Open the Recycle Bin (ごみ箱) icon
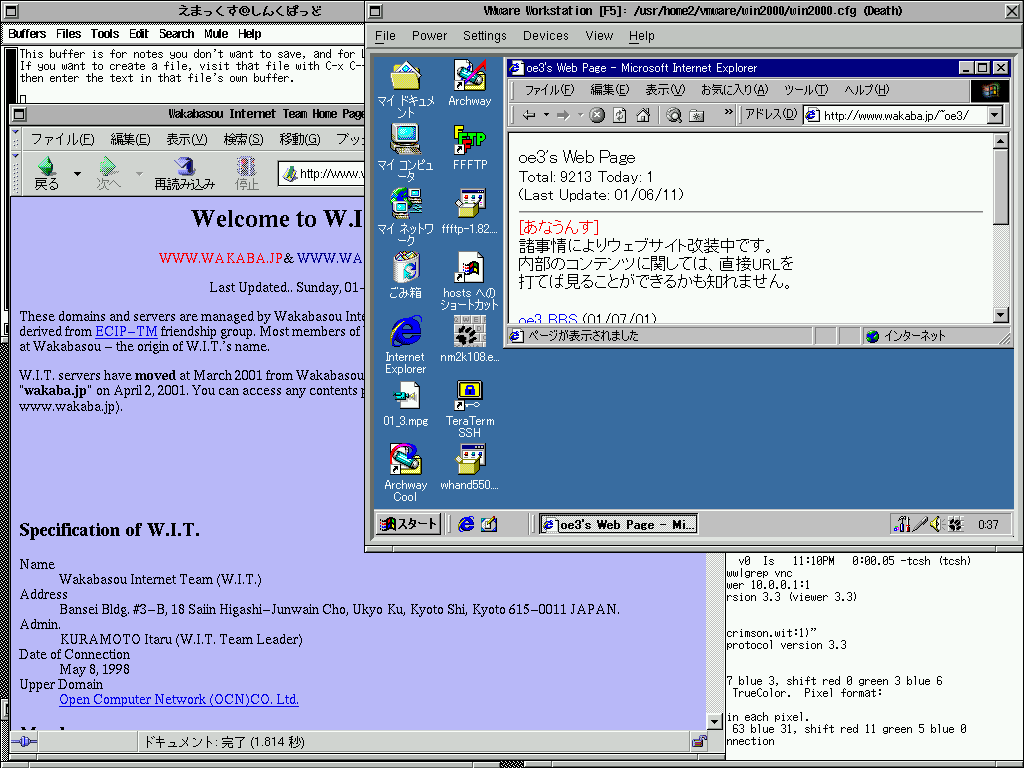Screen dimensions: 1024x768 pyautogui.click(x=405, y=269)
